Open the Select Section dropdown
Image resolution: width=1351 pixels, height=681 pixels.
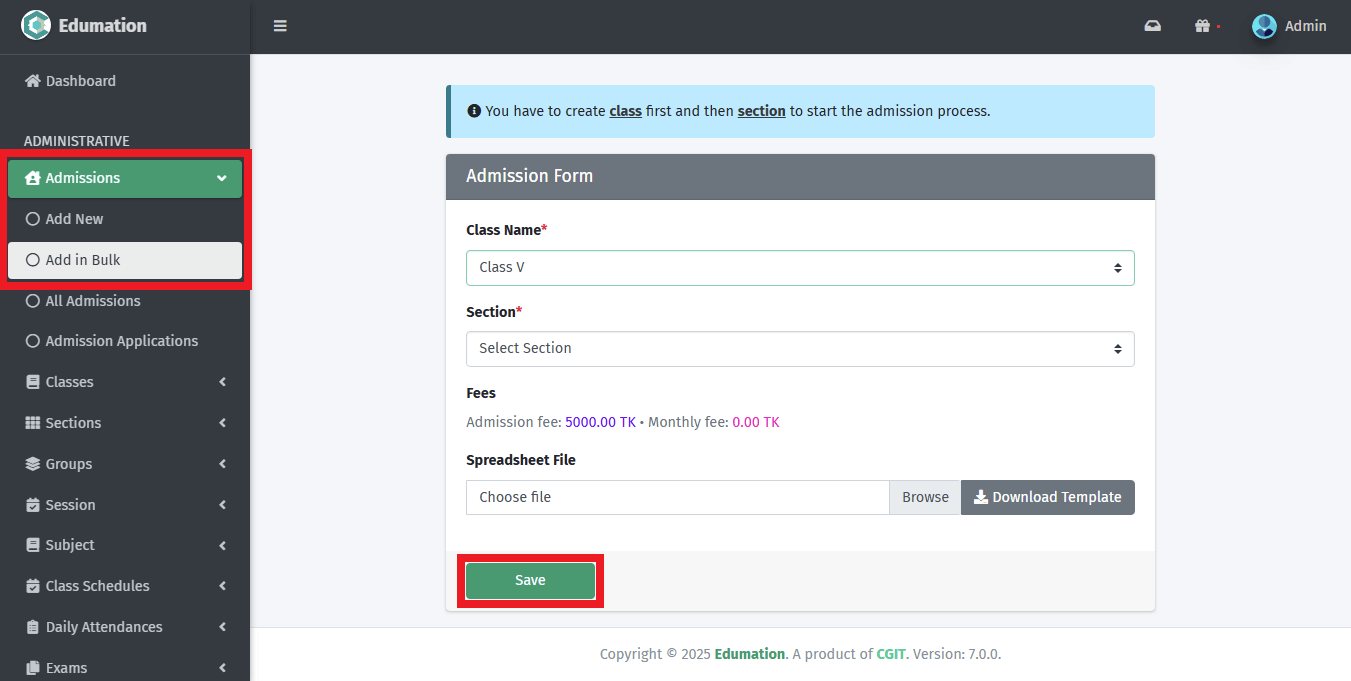(x=800, y=349)
